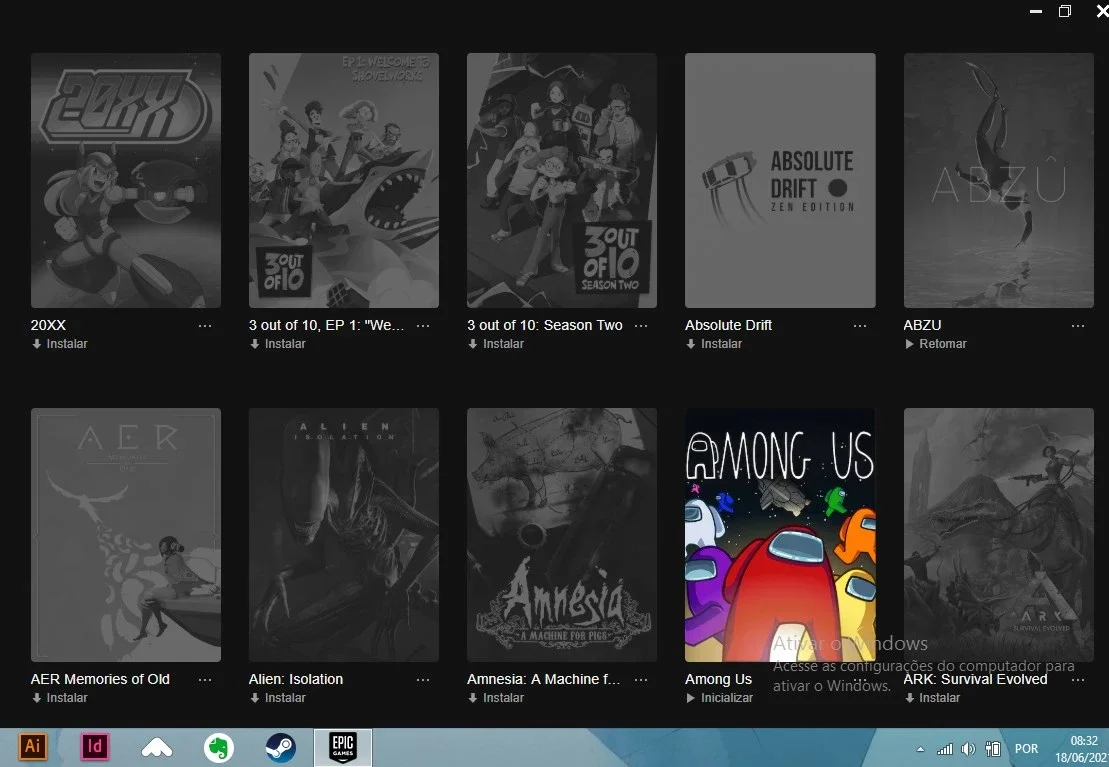
Task: Open the three-dot menu for ABZU
Action: point(1078,325)
